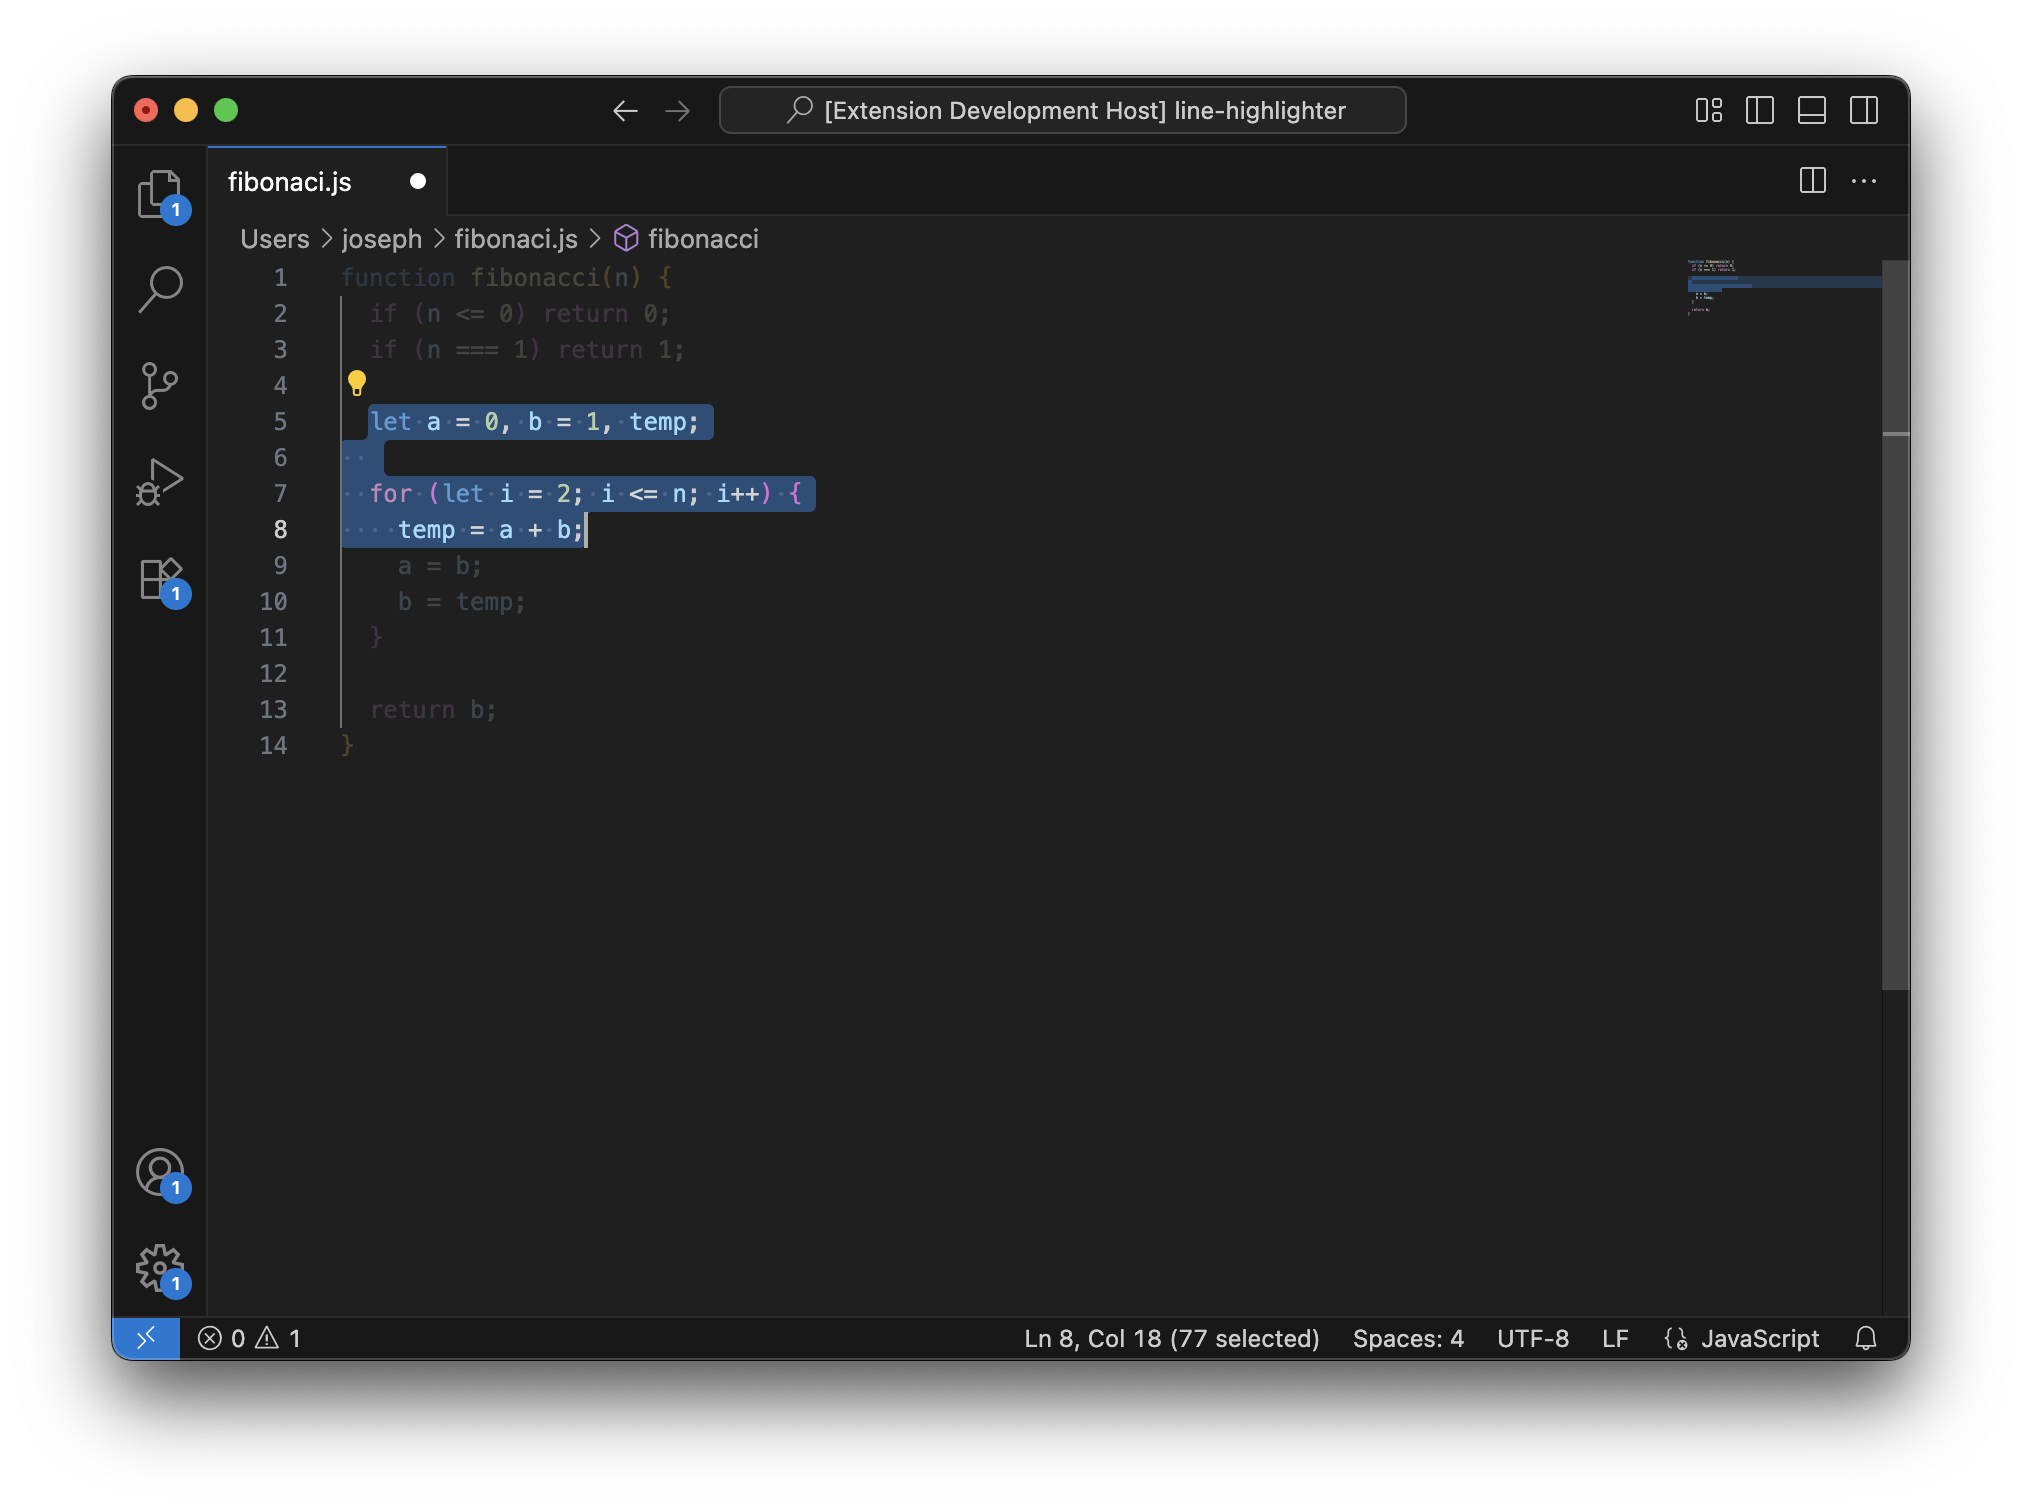Click the 'return b;' line
This screenshot has height=1508, width=2022.
tap(433, 710)
